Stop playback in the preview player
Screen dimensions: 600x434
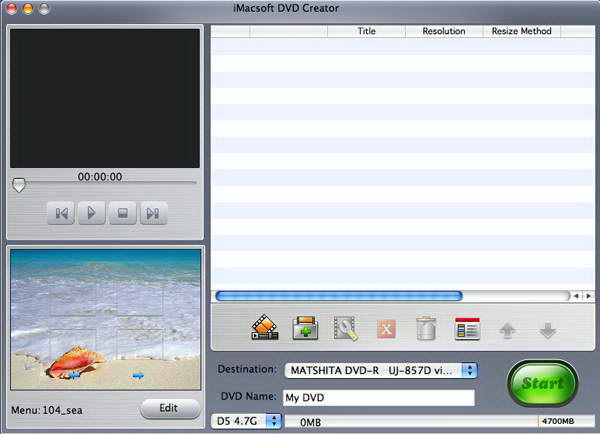(122, 213)
